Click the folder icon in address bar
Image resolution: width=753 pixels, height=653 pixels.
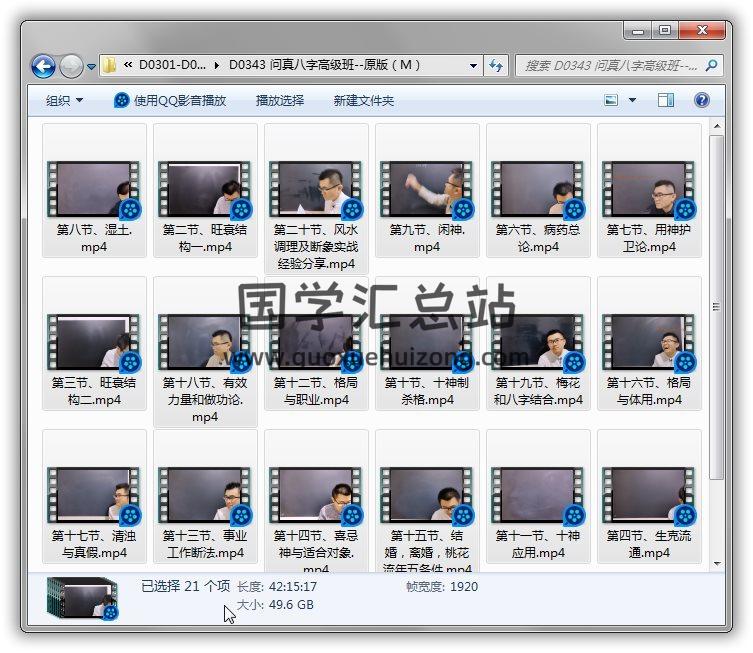111,66
